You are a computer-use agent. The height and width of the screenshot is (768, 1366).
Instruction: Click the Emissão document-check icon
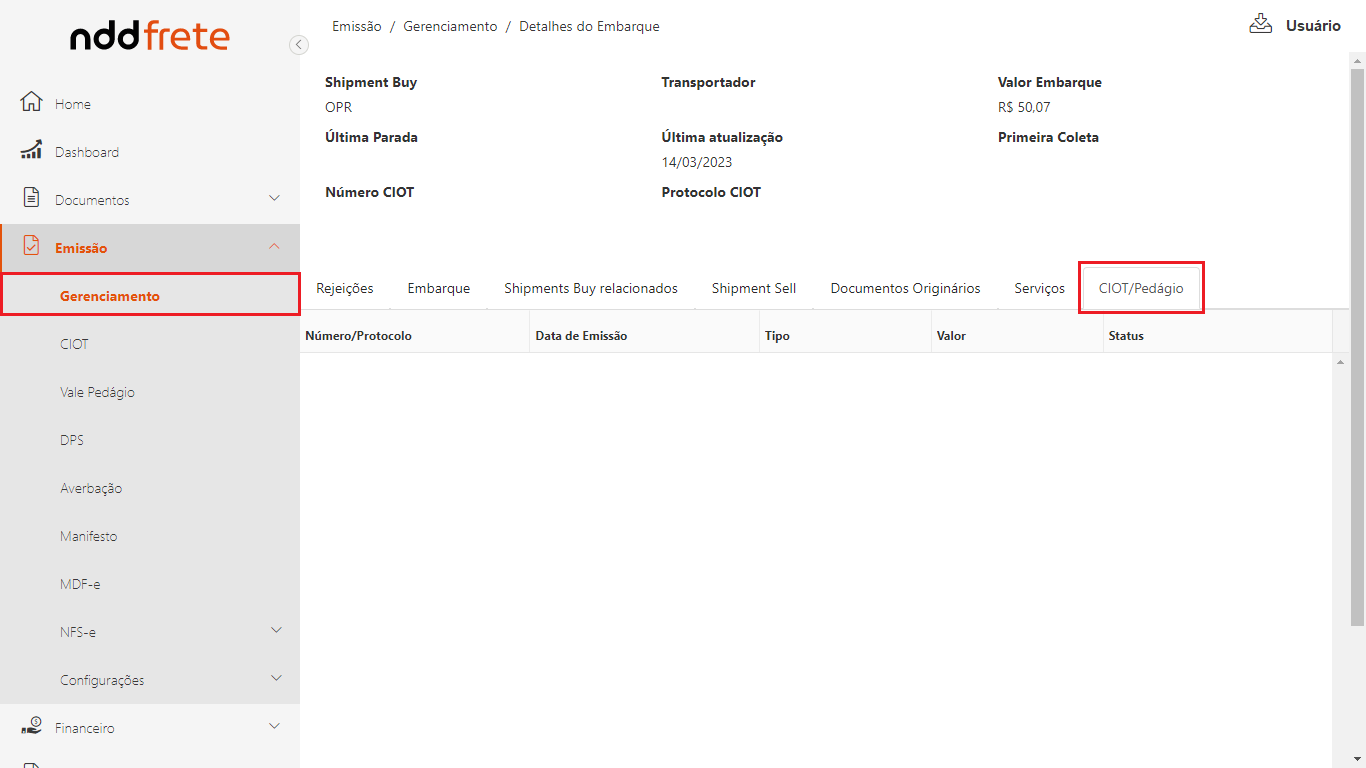click(x=31, y=246)
